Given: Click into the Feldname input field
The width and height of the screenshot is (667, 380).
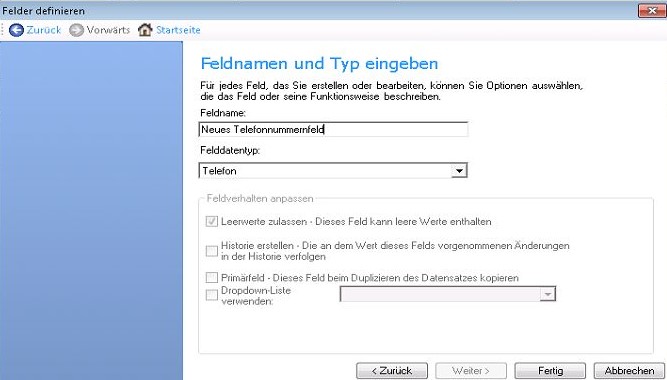Looking at the screenshot, I should (333, 129).
